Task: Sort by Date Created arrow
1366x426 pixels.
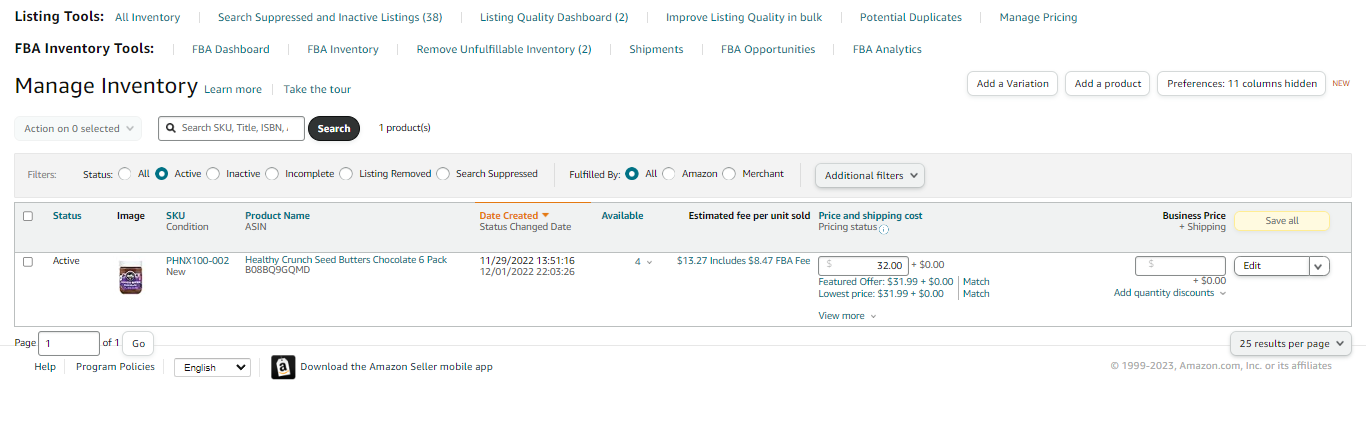Action: pos(545,215)
